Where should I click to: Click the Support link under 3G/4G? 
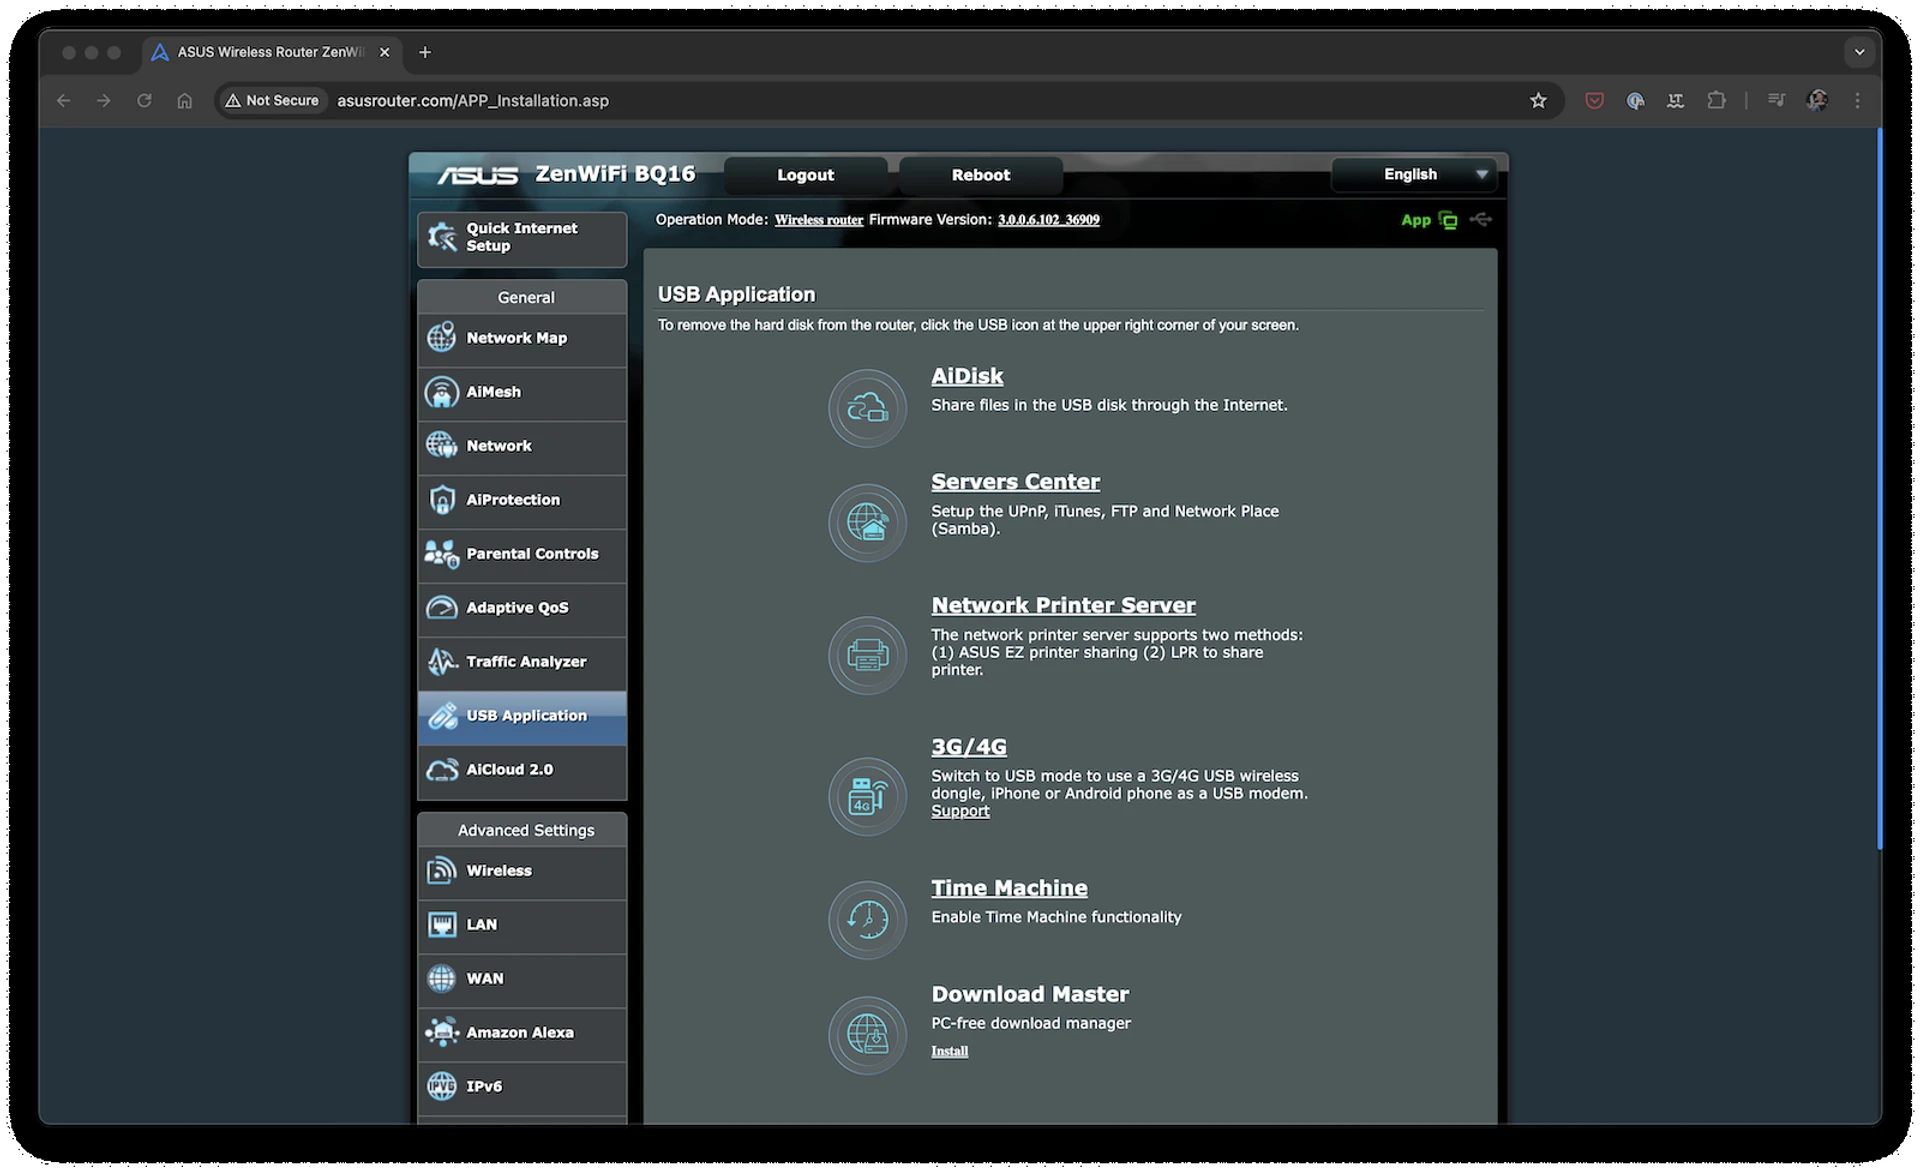pos(960,811)
